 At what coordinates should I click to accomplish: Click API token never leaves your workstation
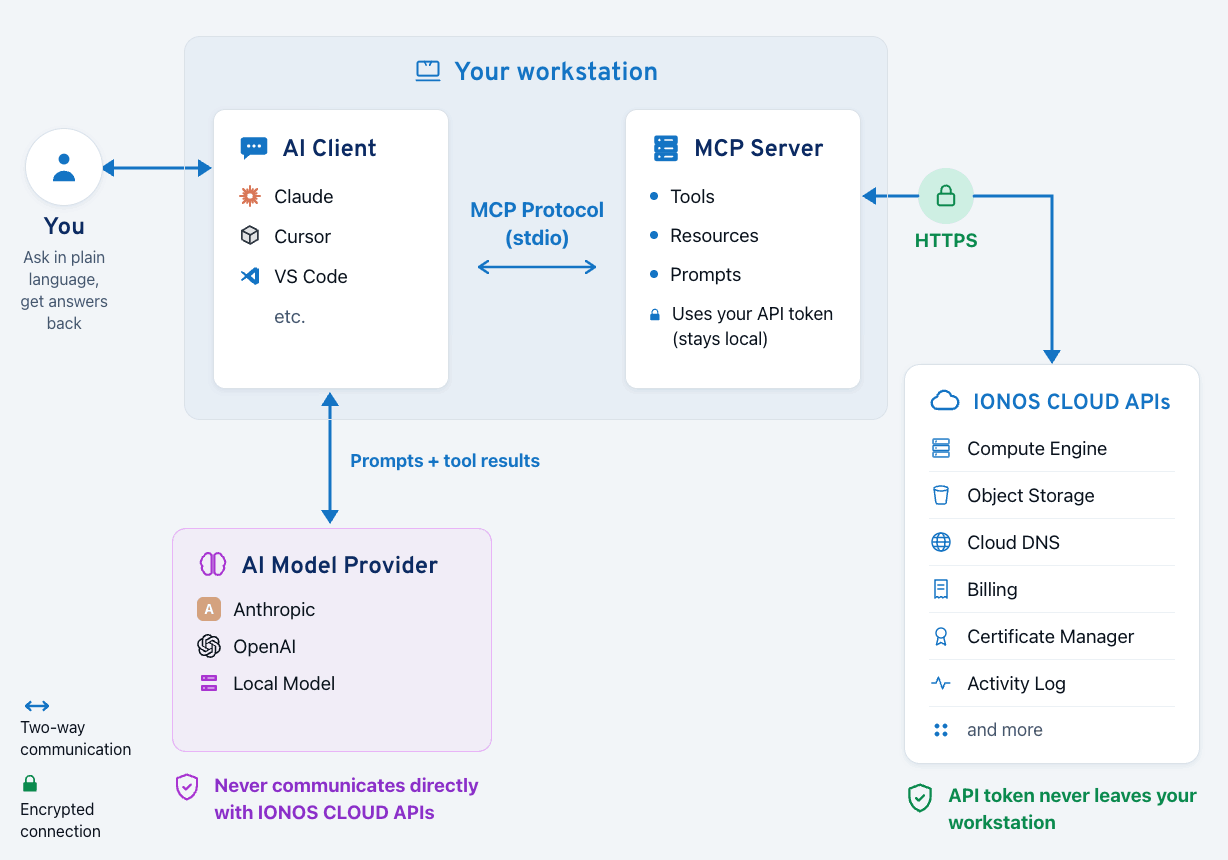coord(1072,809)
